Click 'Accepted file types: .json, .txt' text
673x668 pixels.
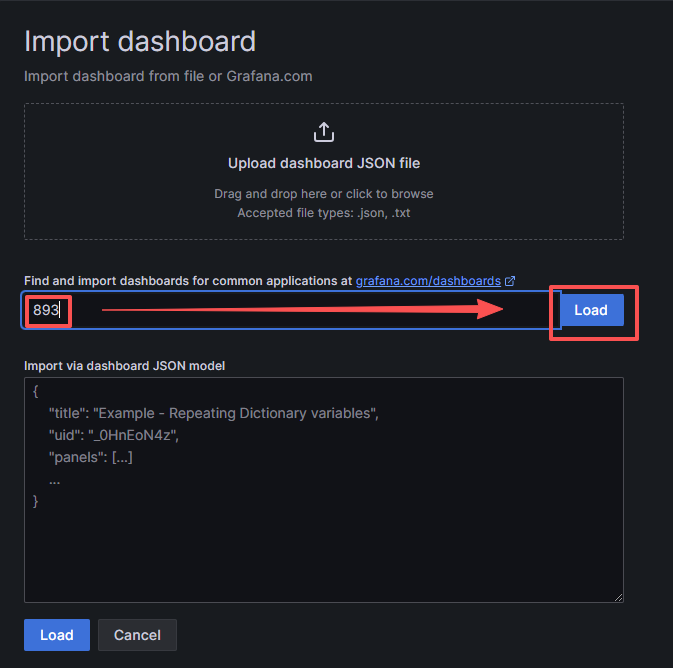coord(324,213)
